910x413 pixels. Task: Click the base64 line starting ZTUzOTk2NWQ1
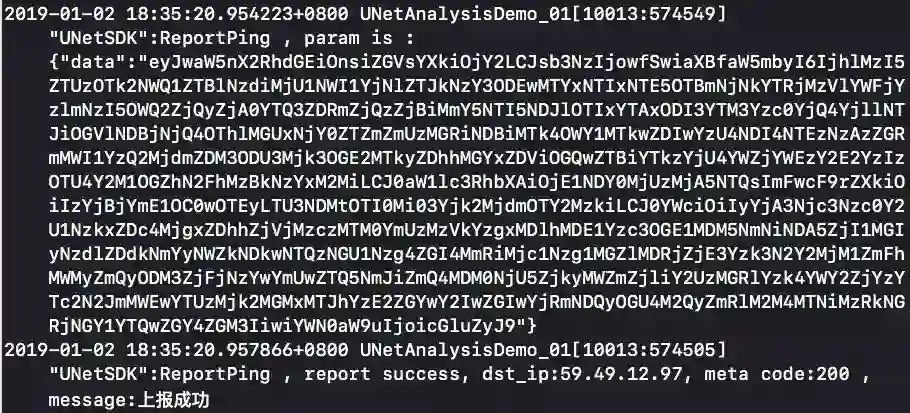click(x=476, y=86)
